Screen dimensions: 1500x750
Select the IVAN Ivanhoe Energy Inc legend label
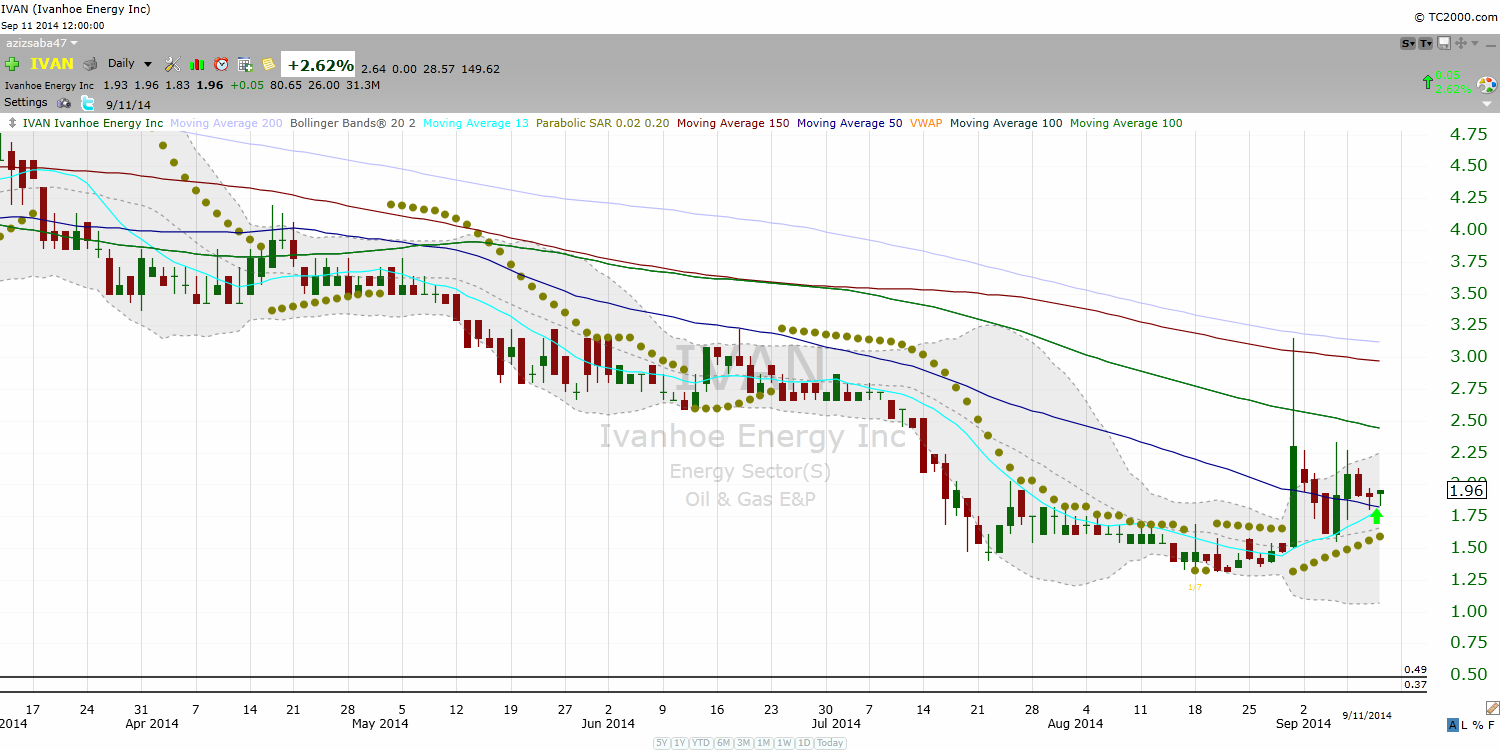click(x=93, y=124)
